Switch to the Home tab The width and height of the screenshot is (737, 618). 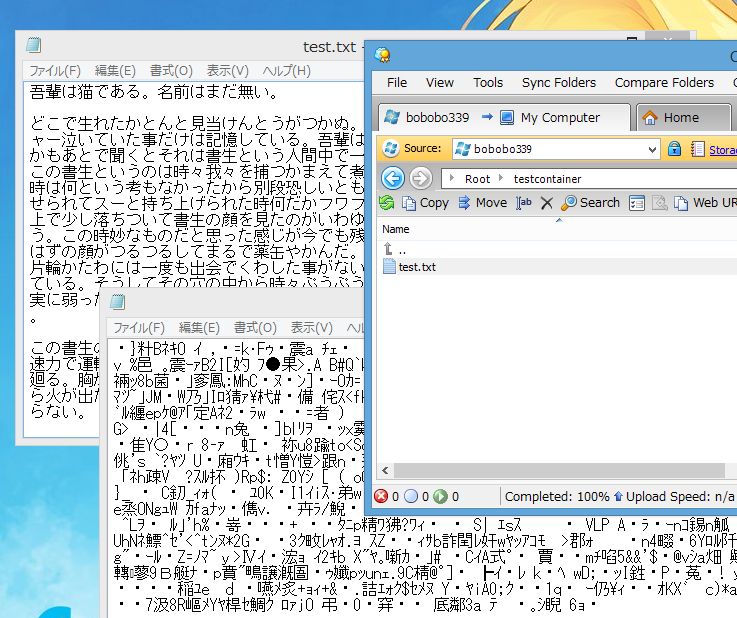683,117
